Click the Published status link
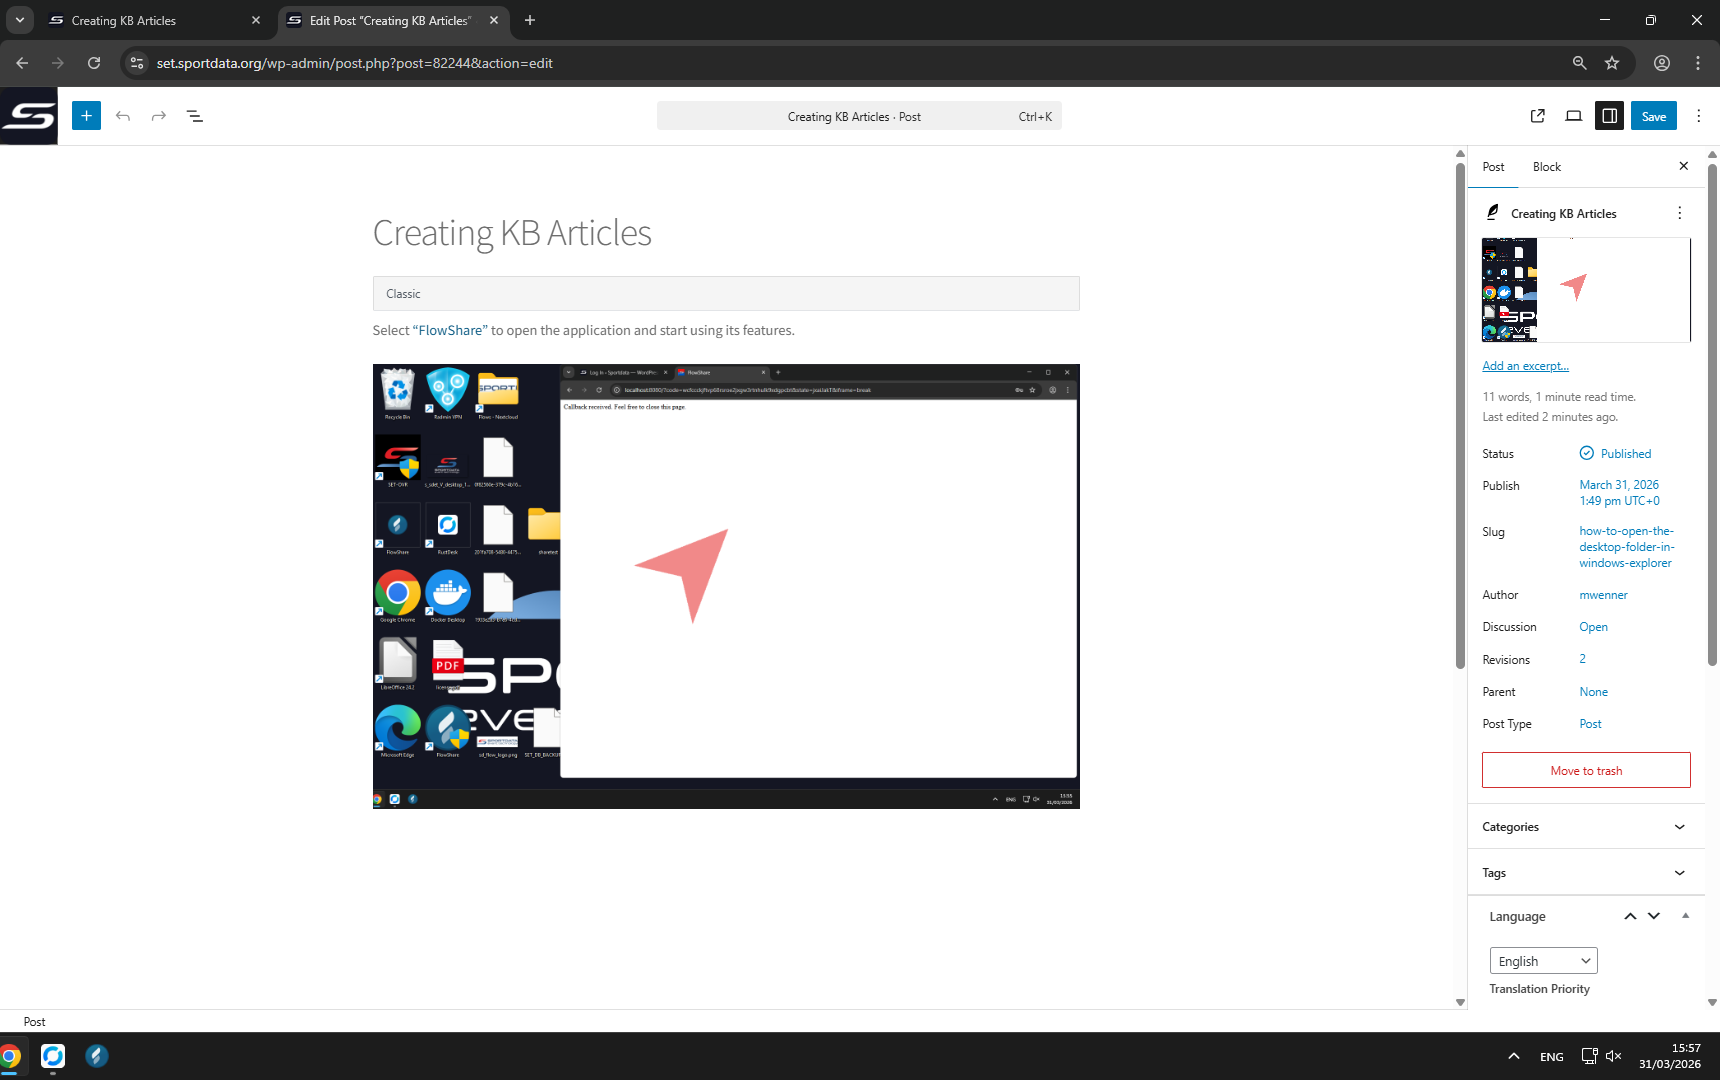This screenshot has width=1720, height=1080. [x=1625, y=454]
